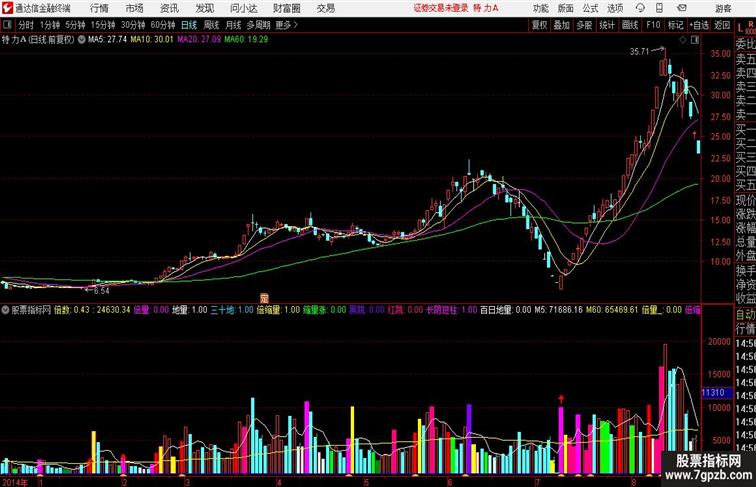
Task: Click the 11310 volume axis marker
Action: point(716,392)
